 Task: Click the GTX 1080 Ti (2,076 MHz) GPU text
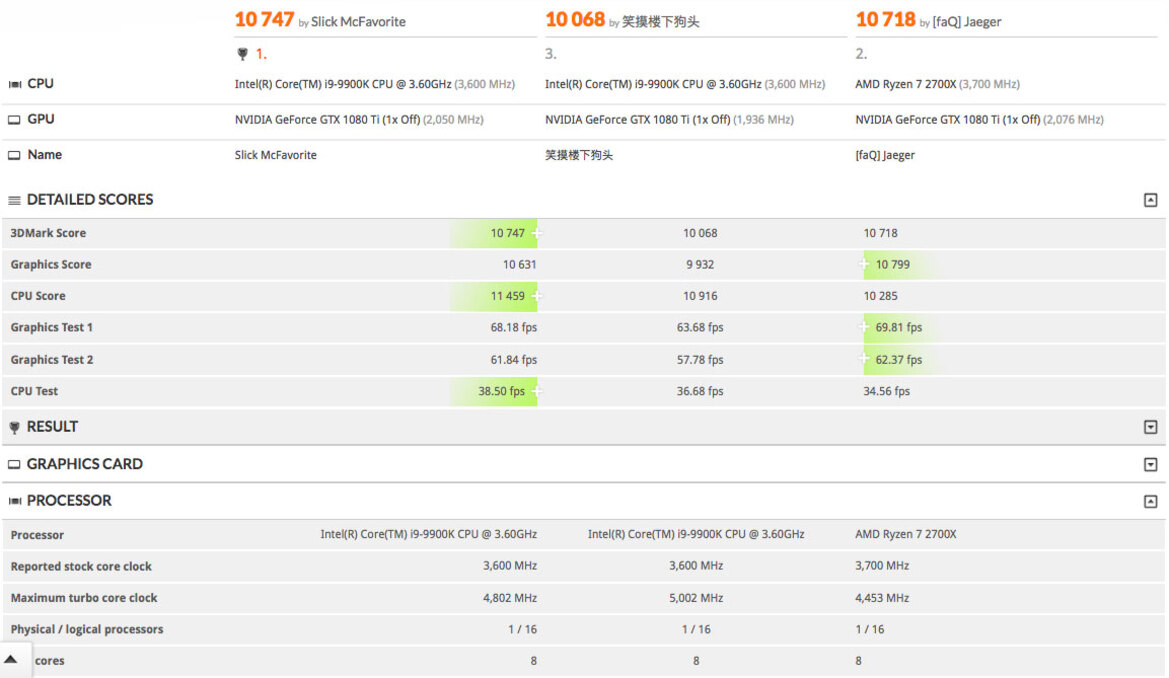[979, 119]
